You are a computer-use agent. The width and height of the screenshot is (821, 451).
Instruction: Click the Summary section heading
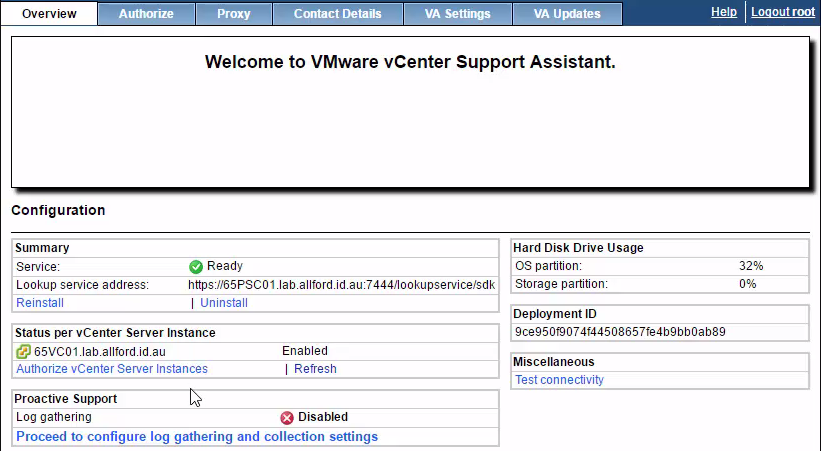(42, 248)
